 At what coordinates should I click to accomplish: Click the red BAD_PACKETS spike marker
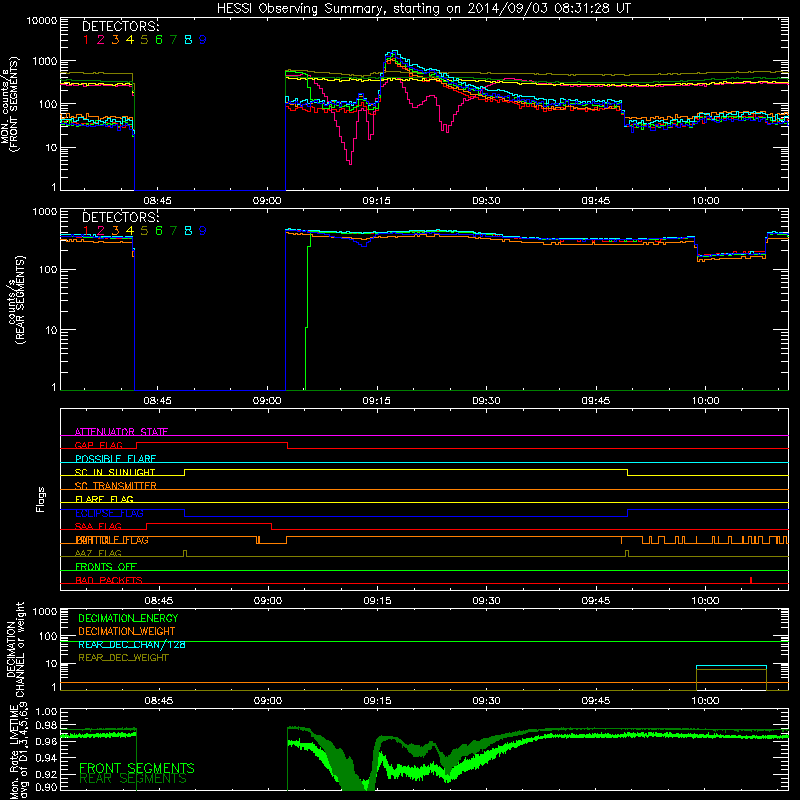[x=751, y=580]
